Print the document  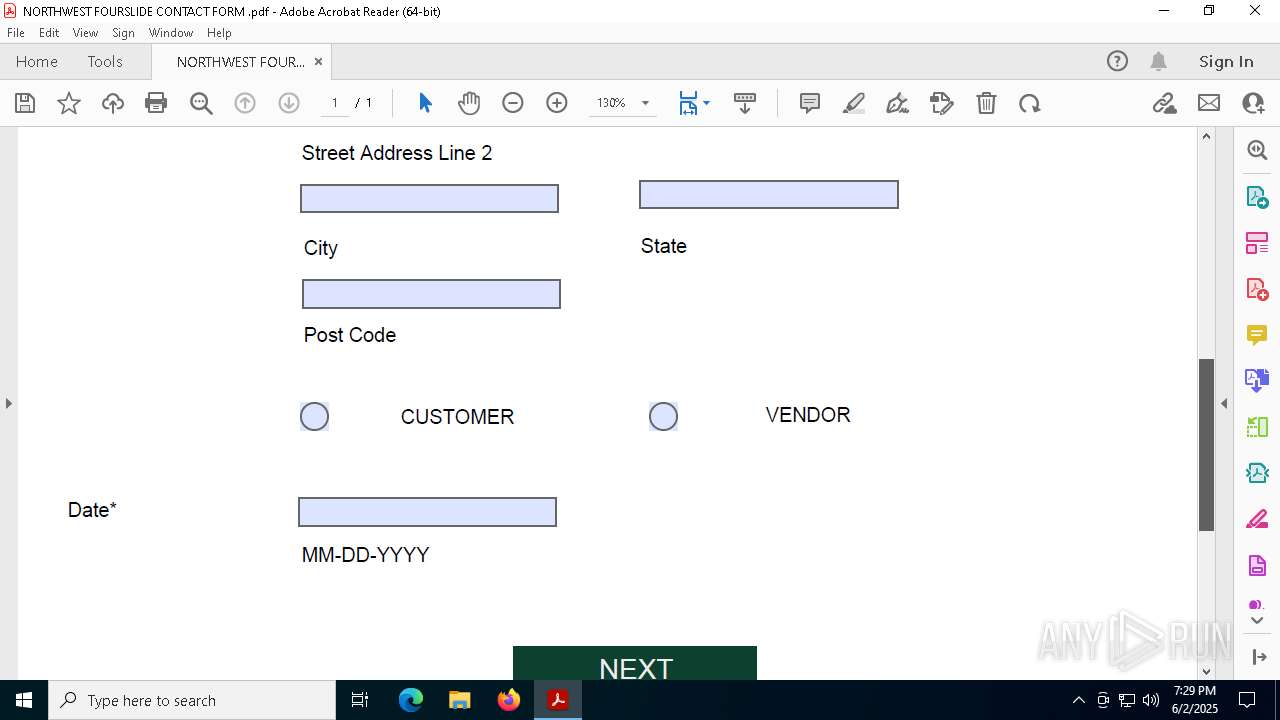[x=156, y=103]
